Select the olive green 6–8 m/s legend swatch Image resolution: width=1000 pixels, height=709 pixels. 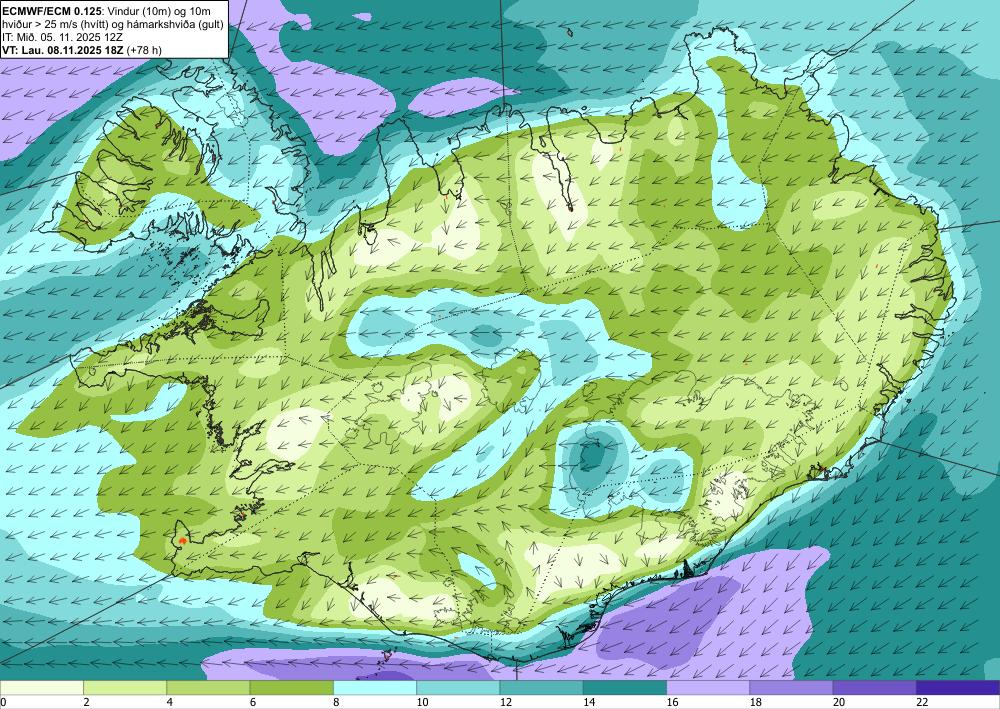click(291, 687)
